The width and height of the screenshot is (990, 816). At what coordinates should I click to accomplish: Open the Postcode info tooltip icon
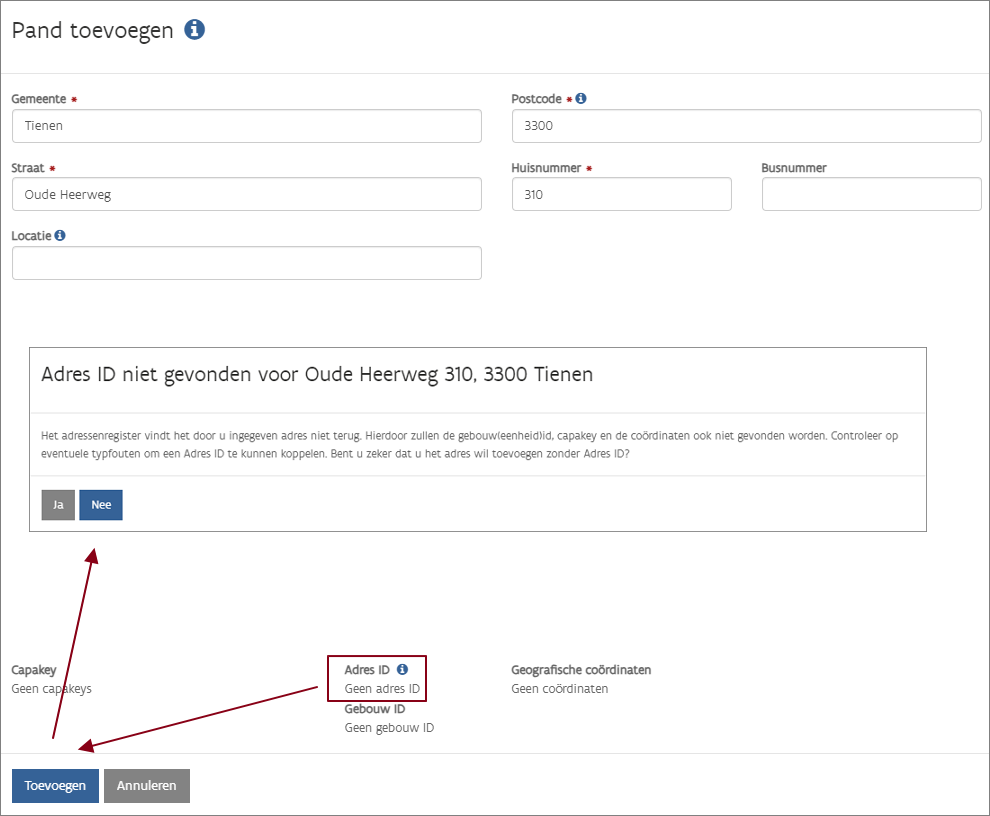coord(581,99)
